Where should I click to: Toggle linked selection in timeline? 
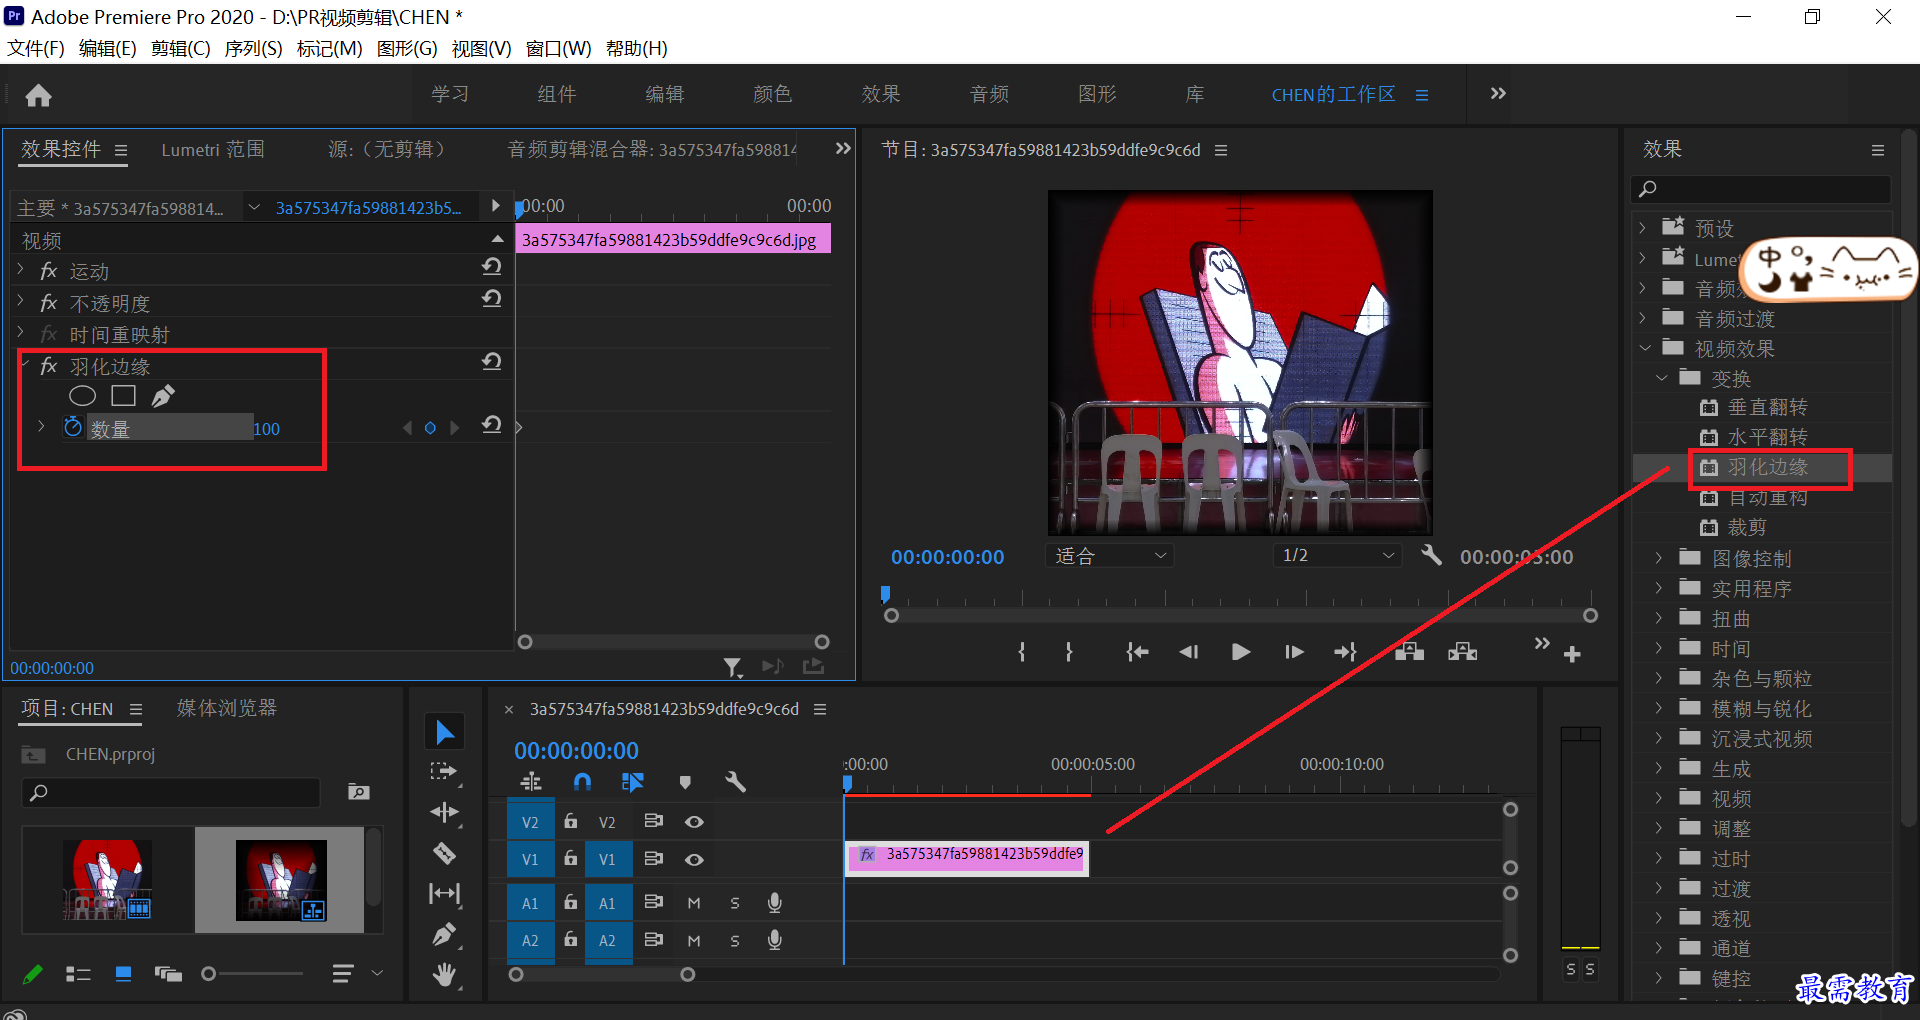coord(633,782)
